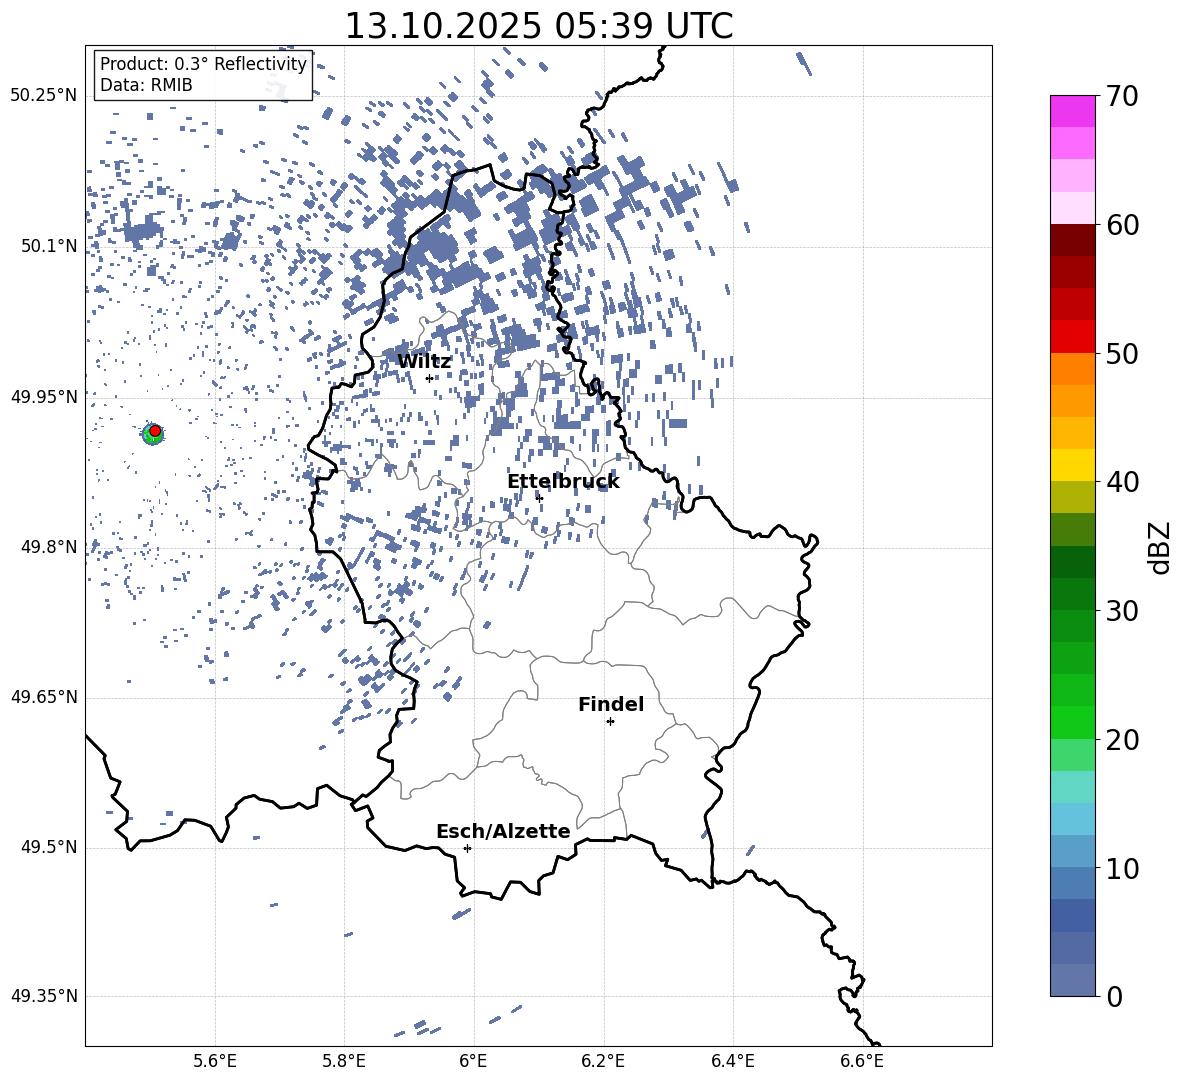Image resolution: width=1184 pixels, height=1081 pixels.
Task: Click the 6.4°E longitude label
Action: [x=732, y=1061]
